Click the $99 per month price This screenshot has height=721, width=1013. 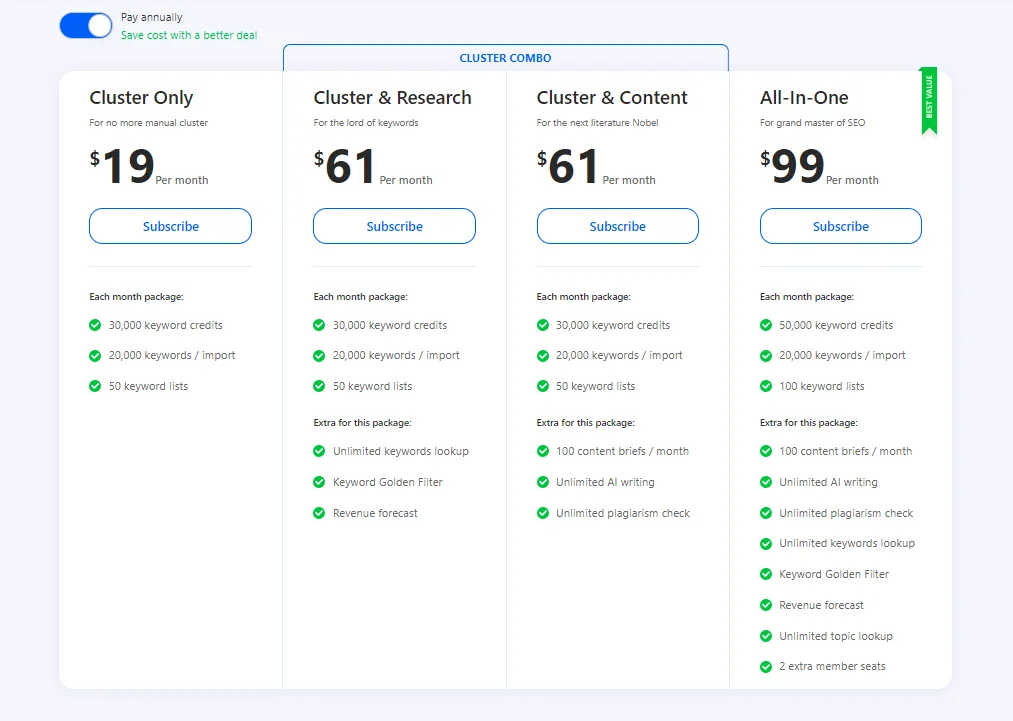(818, 167)
